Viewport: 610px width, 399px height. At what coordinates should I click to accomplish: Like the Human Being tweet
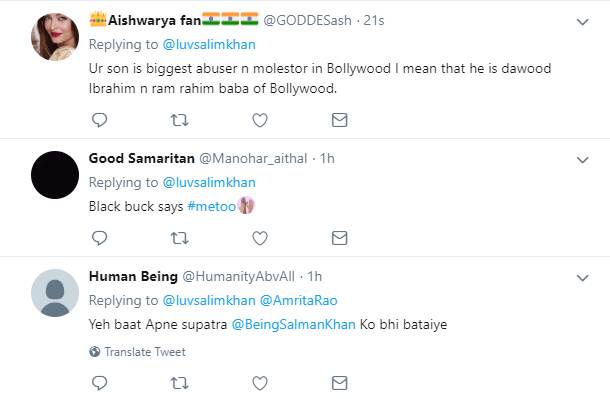coord(259,383)
